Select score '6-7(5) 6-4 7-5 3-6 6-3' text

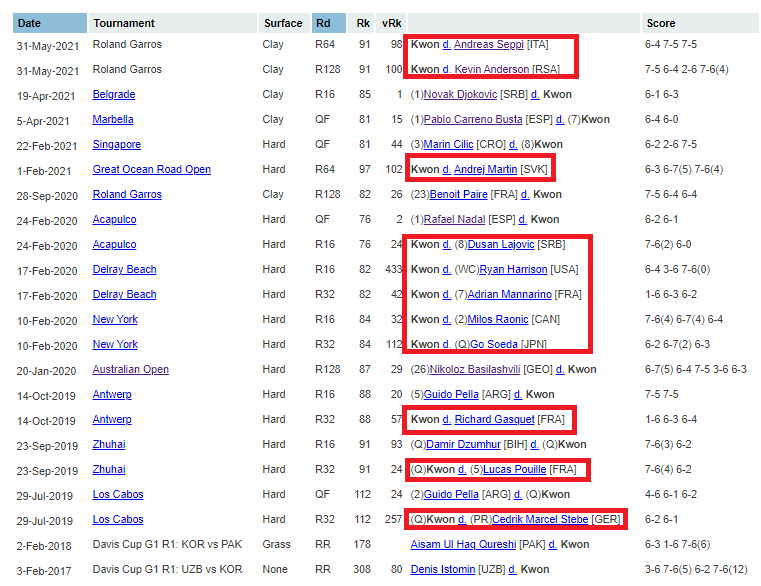pos(695,369)
